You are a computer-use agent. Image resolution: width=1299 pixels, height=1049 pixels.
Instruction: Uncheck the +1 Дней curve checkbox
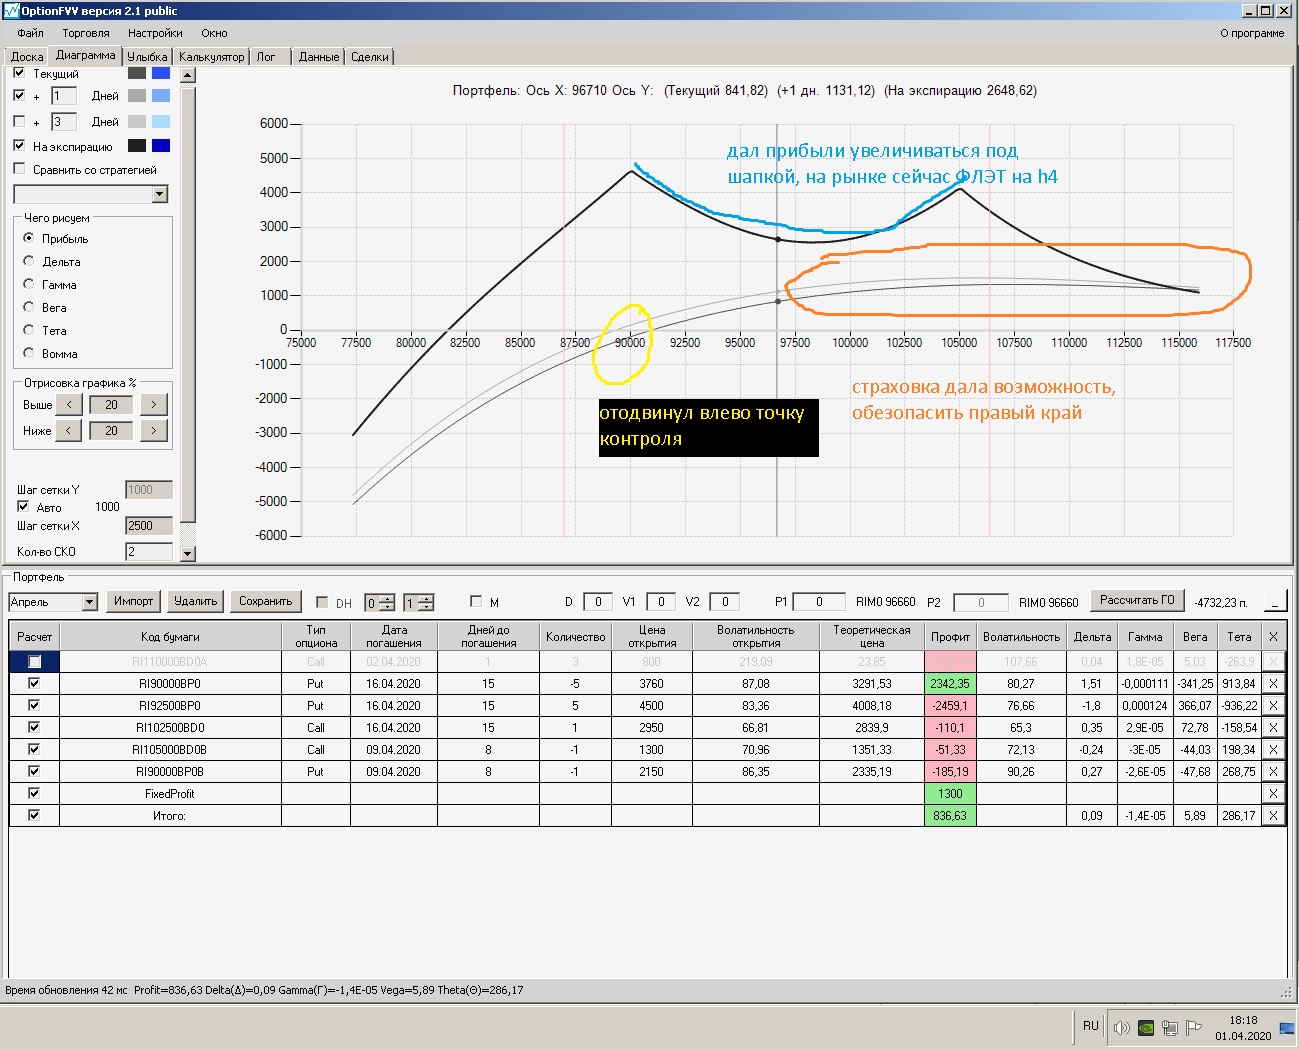click(19, 96)
